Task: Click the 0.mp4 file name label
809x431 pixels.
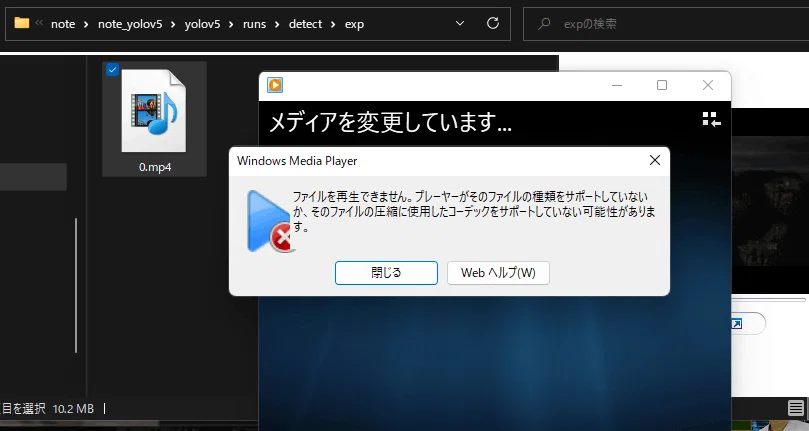Action: point(155,167)
